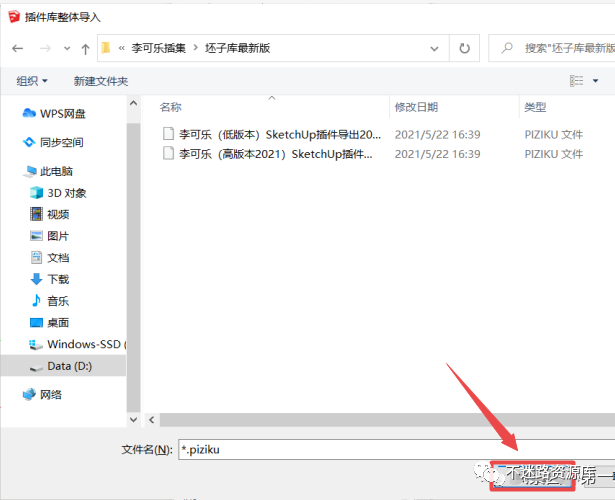Select 此电脑 in navigation pane

tap(48, 171)
